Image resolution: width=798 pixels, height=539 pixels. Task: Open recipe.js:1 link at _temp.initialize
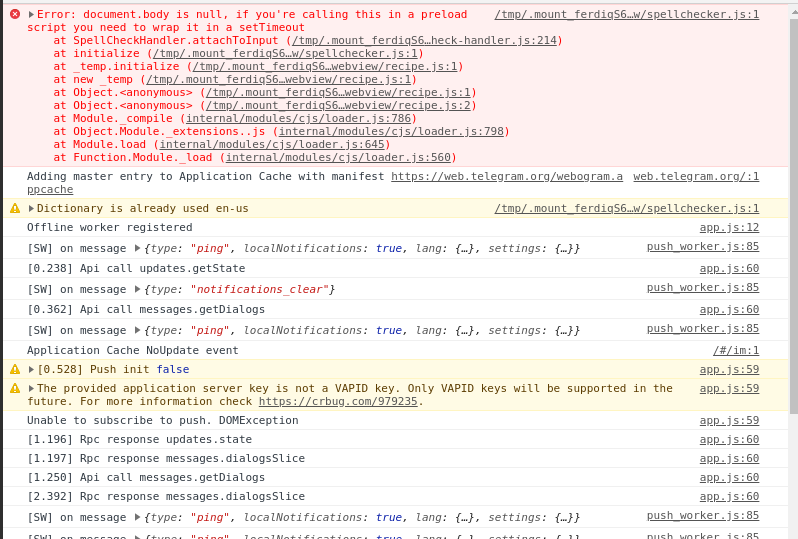325,66
